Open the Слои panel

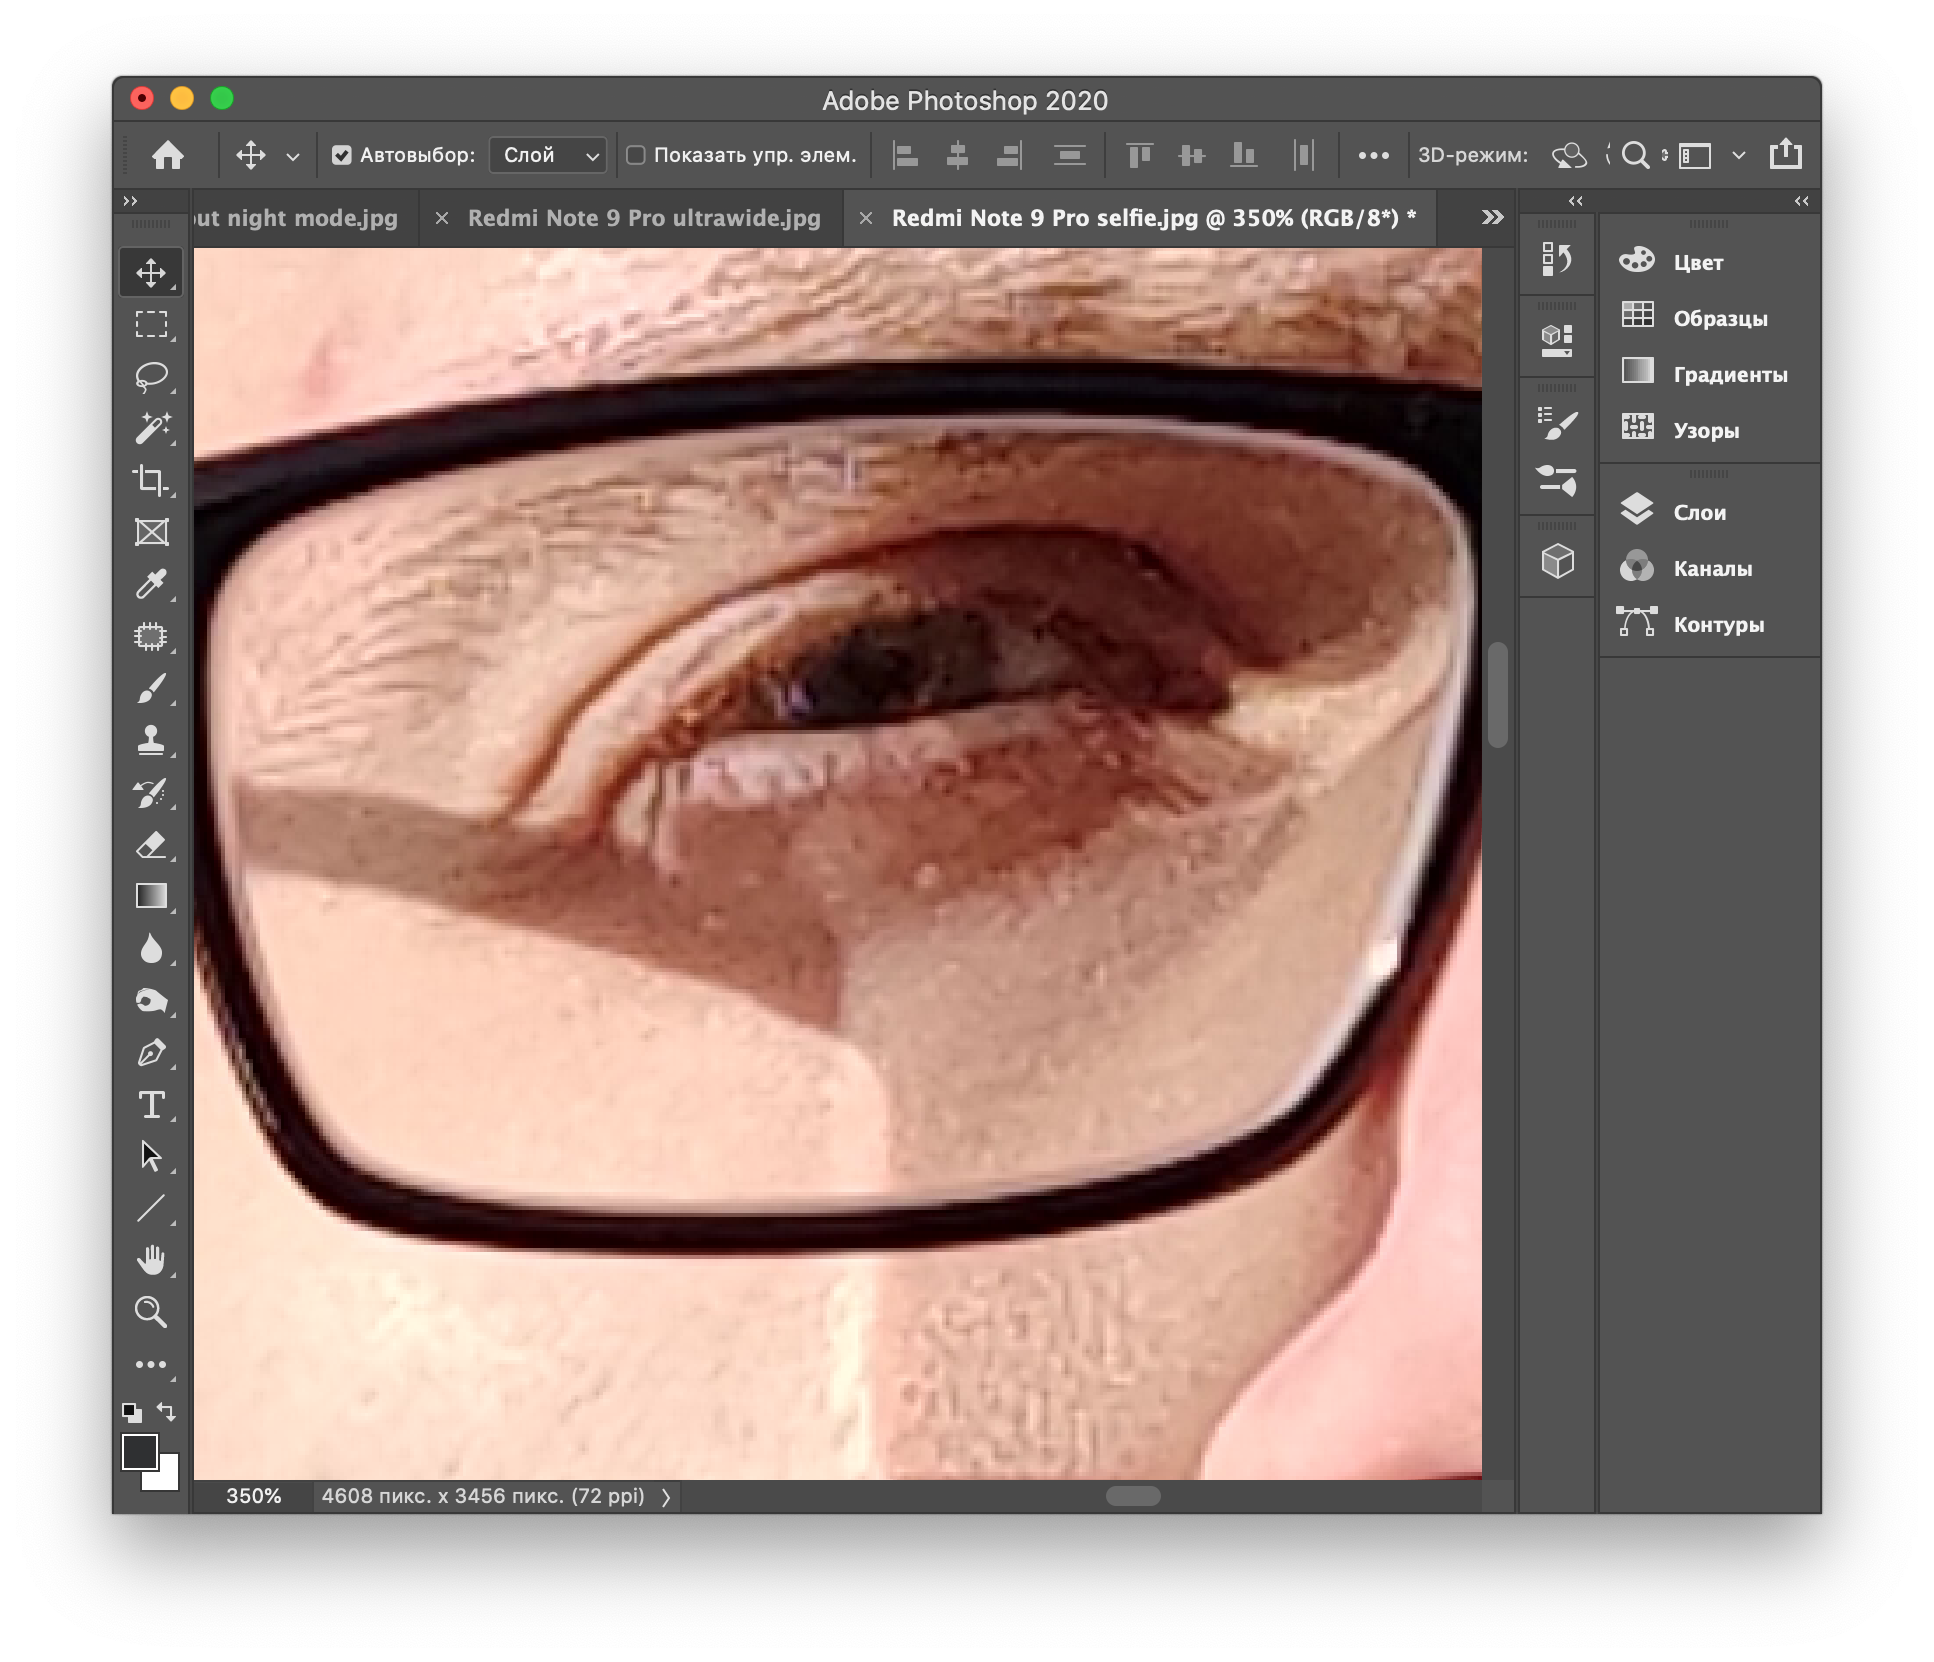point(1699,512)
